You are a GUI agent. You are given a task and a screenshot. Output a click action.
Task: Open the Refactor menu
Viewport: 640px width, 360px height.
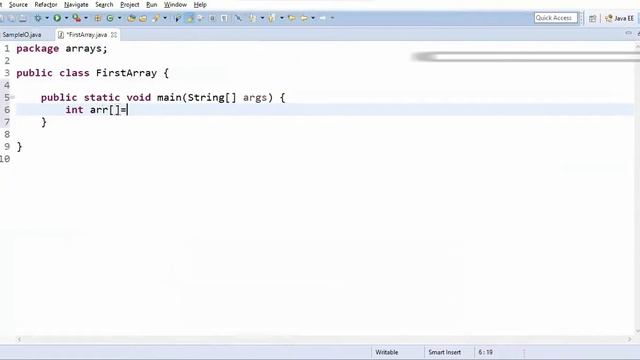[x=46, y=4]
